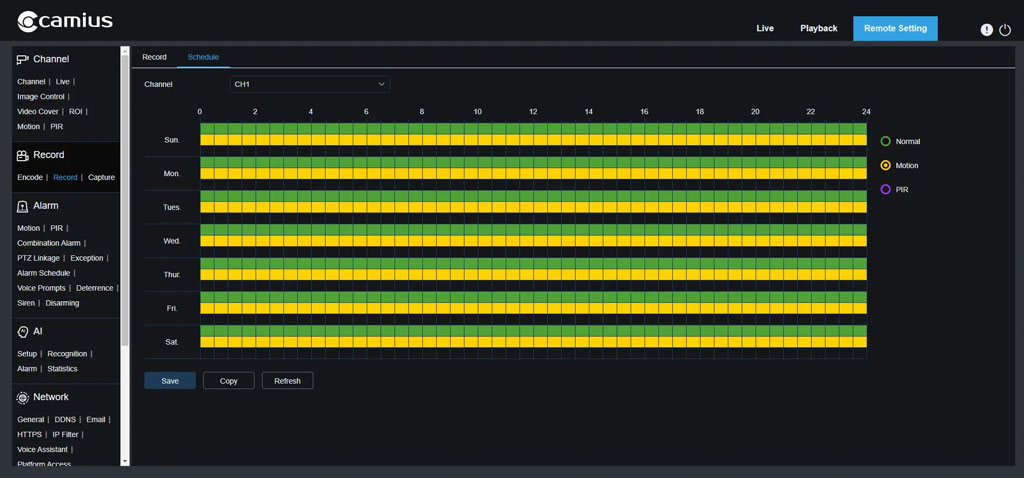The height and width of the screenshot is (478, 1024).
Task: Open the Channel CH1 dropdown
Action: 309,85
